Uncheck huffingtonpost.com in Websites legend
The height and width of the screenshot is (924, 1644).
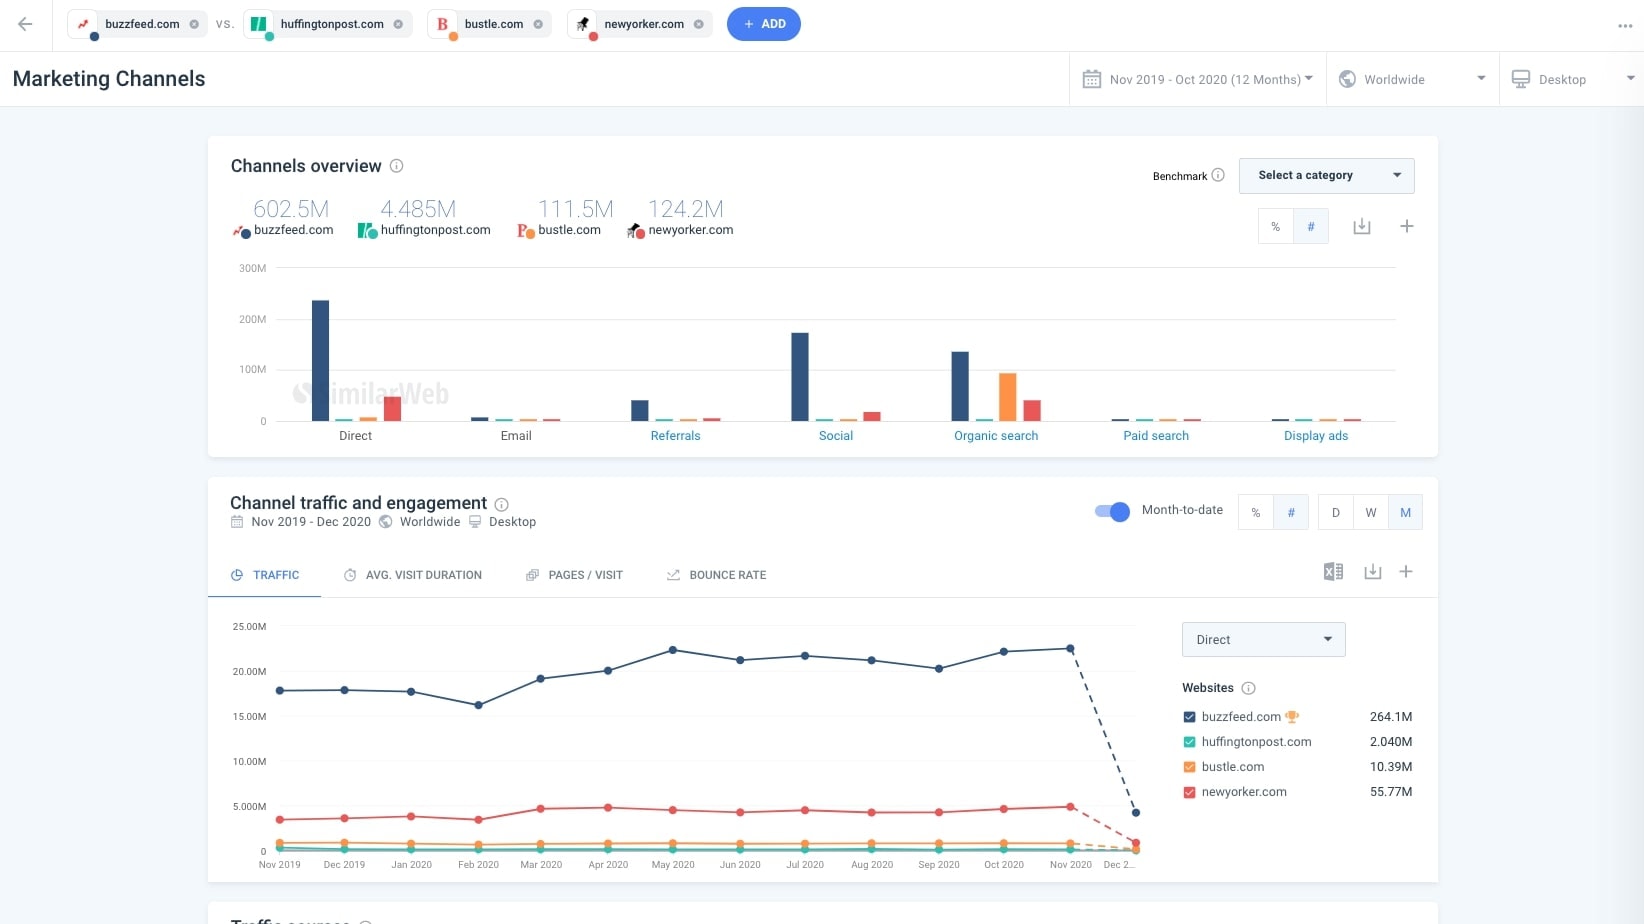1190,742
